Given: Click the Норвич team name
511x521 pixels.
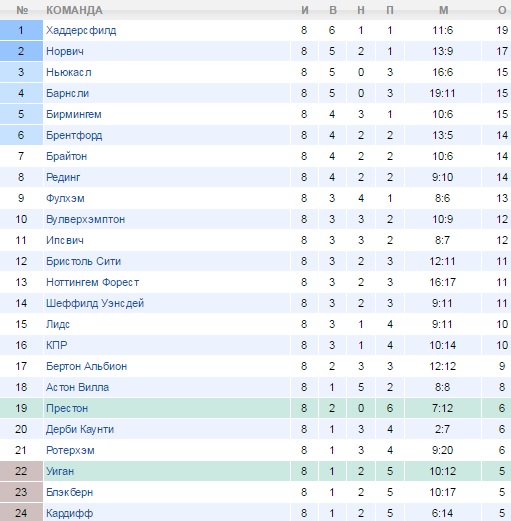Looking at the screenshot, I should coord(65,51).
